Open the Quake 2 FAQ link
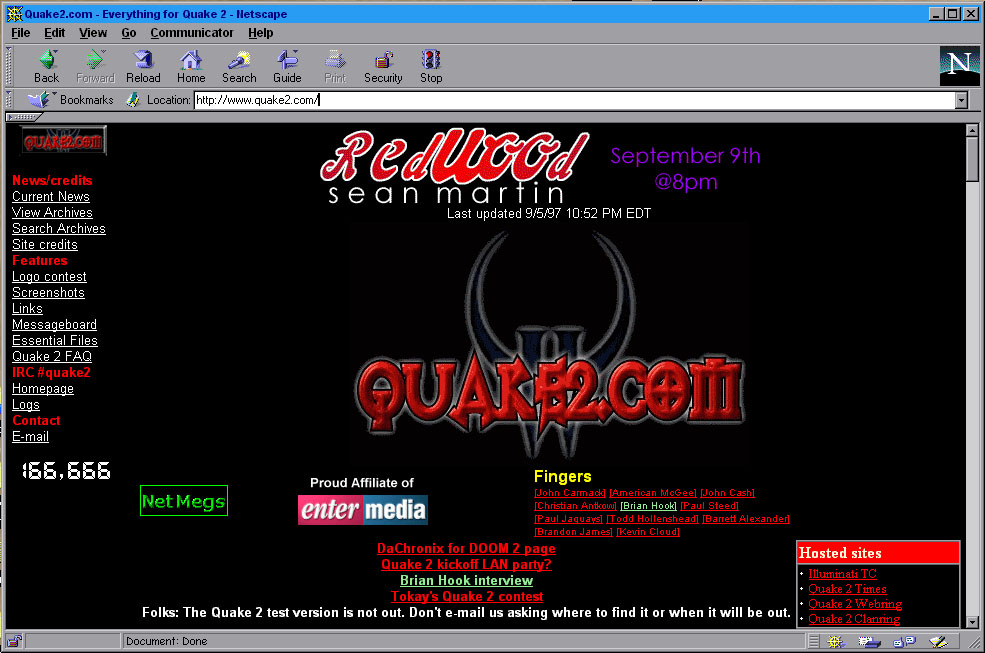The height and width of the screenshot is (653, 985). 52,357
